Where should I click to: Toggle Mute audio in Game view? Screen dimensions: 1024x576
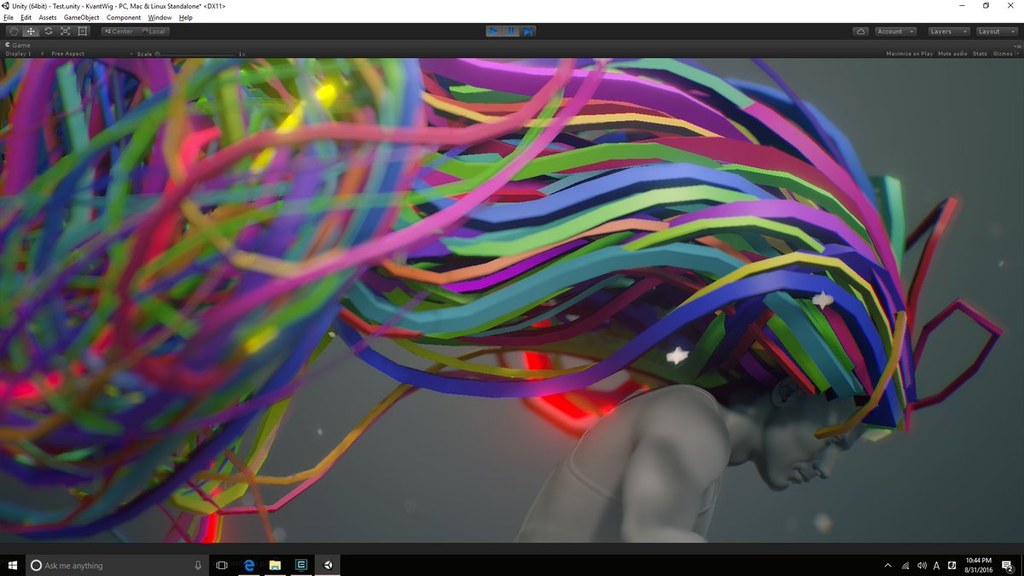pyautogui.click(x=952, y=54)
